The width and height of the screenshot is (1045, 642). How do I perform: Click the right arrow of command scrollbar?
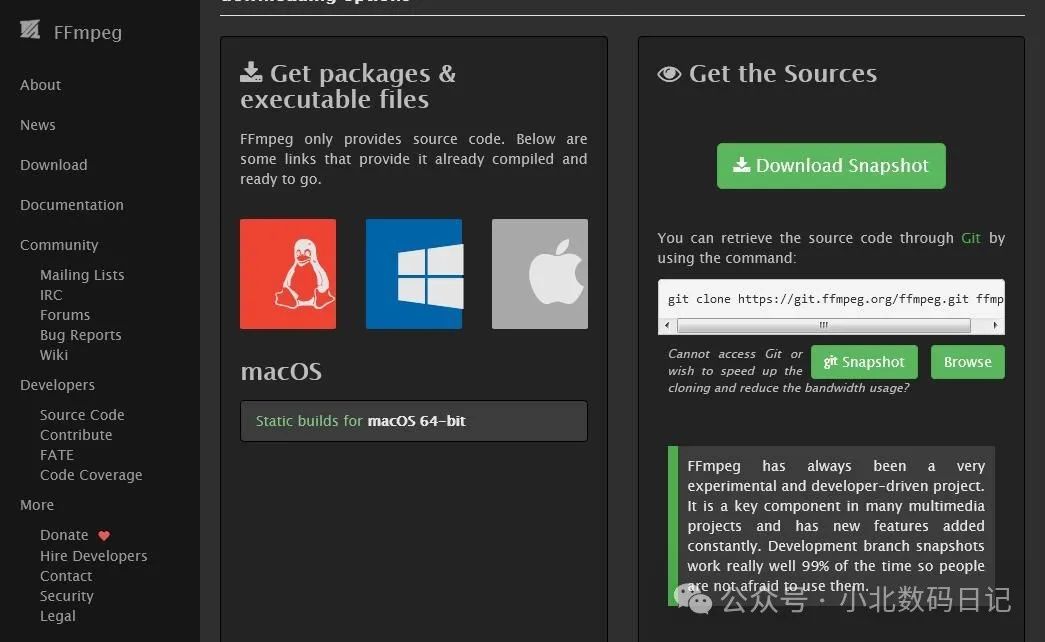[995, 325]
